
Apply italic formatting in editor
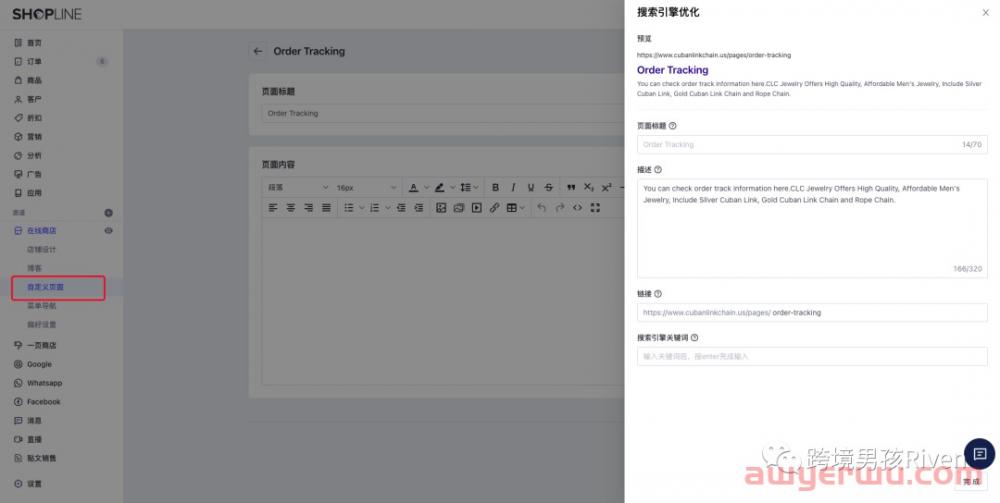tap(512, 187)
